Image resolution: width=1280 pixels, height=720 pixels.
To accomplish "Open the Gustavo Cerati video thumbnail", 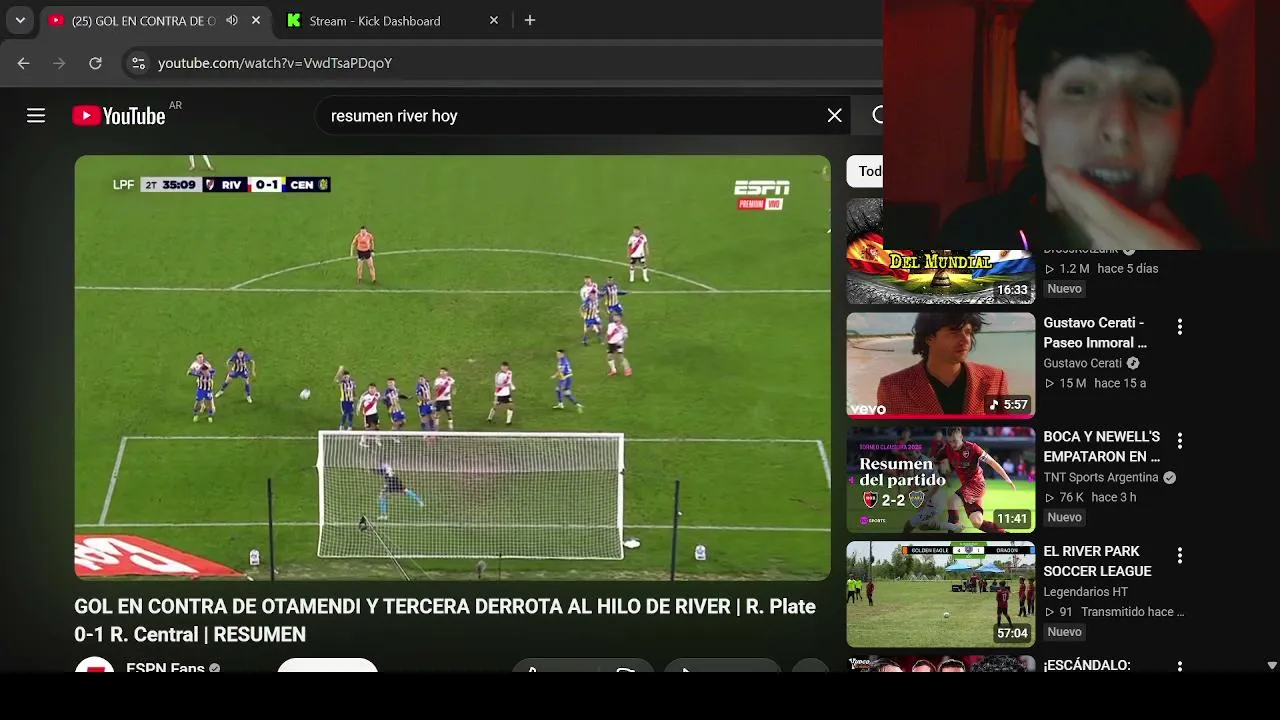I will coord(941,365).
